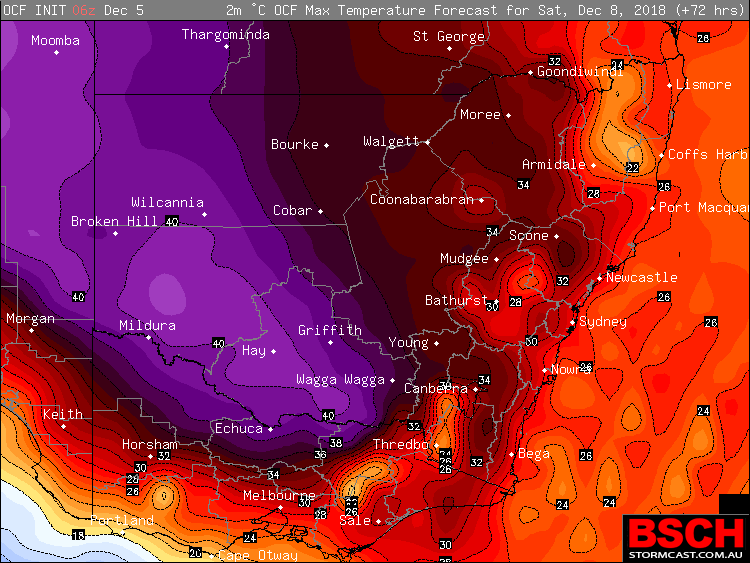Select the Canberra city marker
This screenshot has width=750, height=563.
click(x=475, y=389)
